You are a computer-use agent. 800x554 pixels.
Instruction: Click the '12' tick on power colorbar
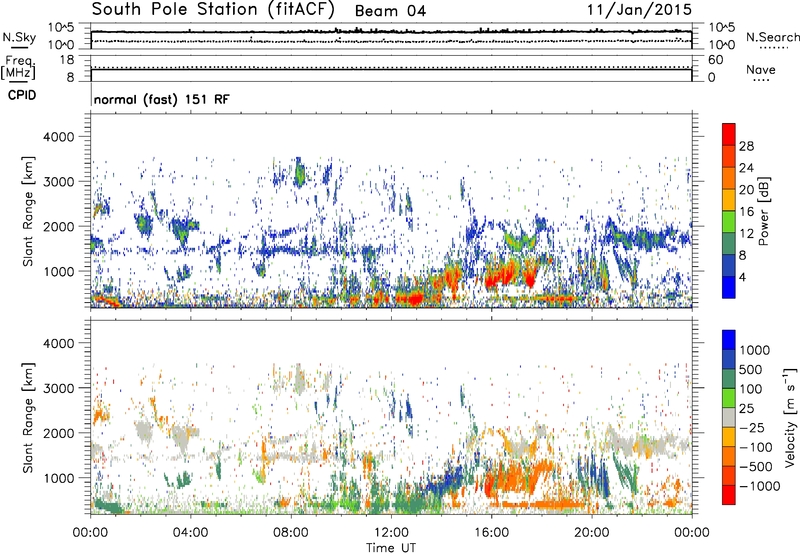(x=746, y=234)
